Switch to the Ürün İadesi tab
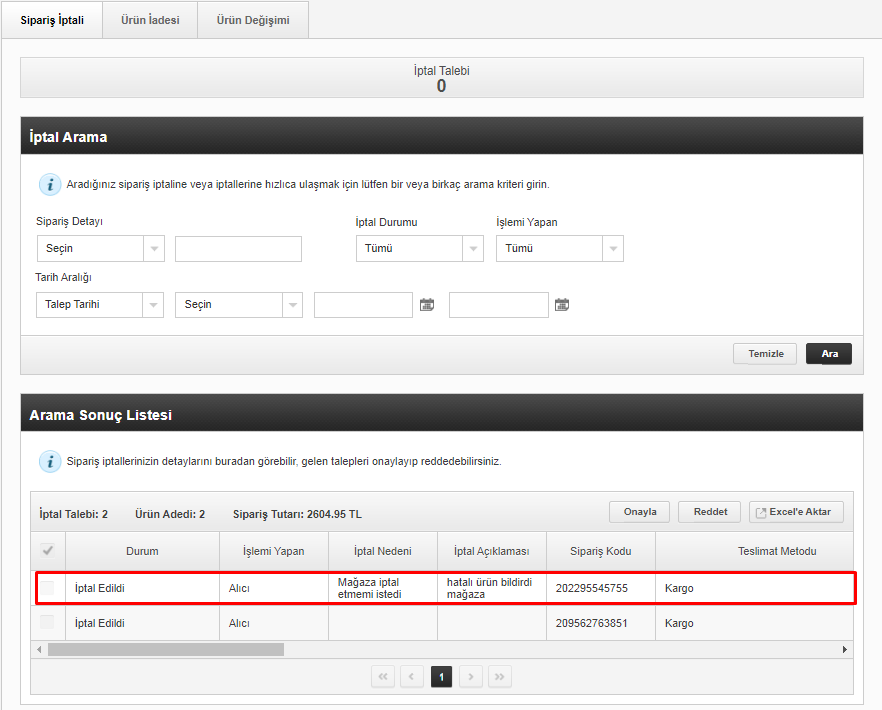Viewport: 882px width, 710px height. (150, 20)
